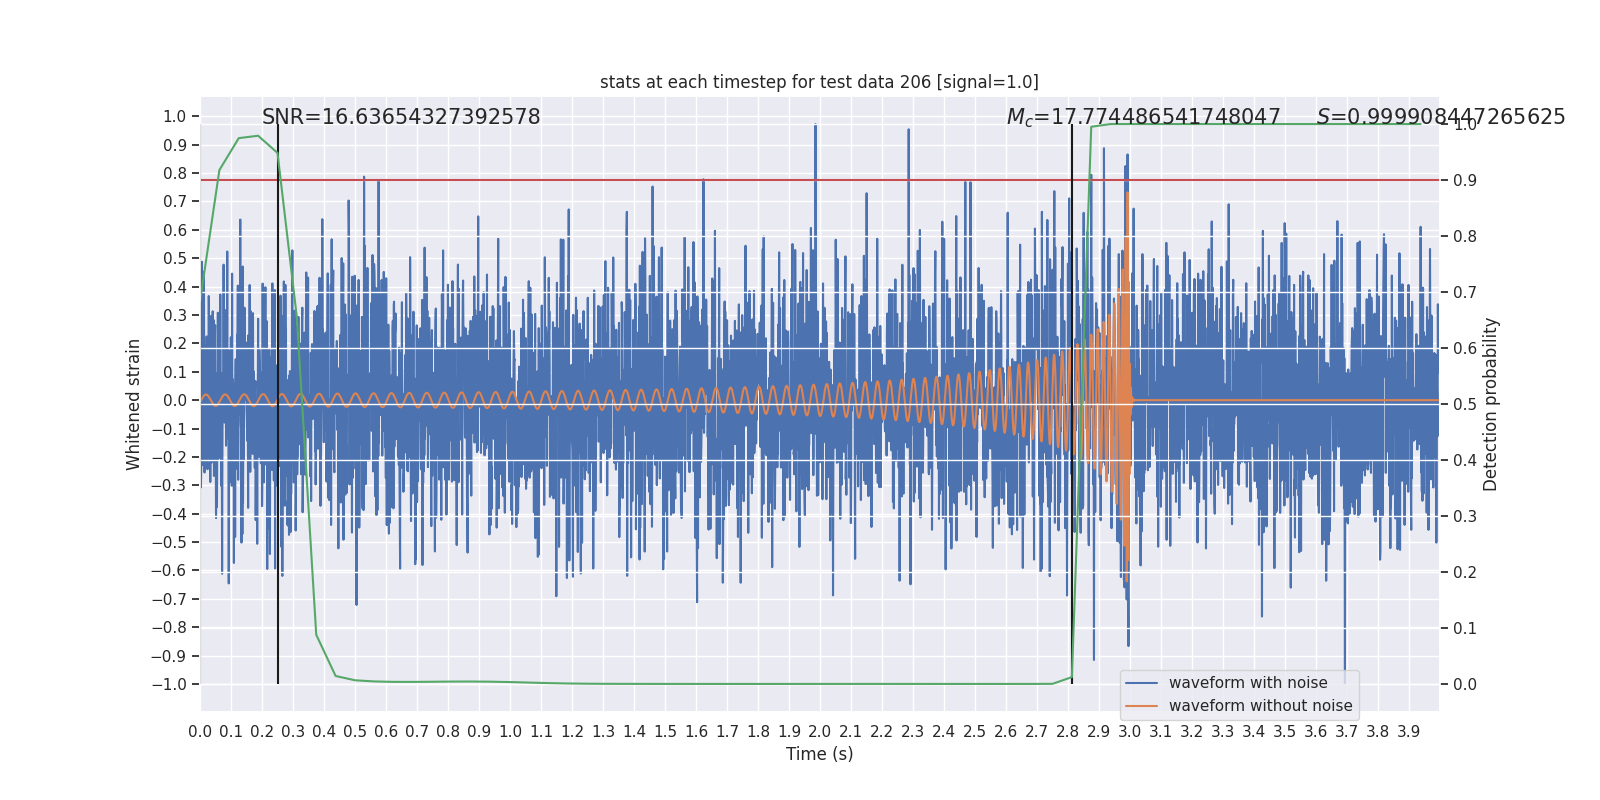The width and height of the screenshot is (1600, 800).
Task: Click the blue legend line swatch
Action: pos(1142,683)
